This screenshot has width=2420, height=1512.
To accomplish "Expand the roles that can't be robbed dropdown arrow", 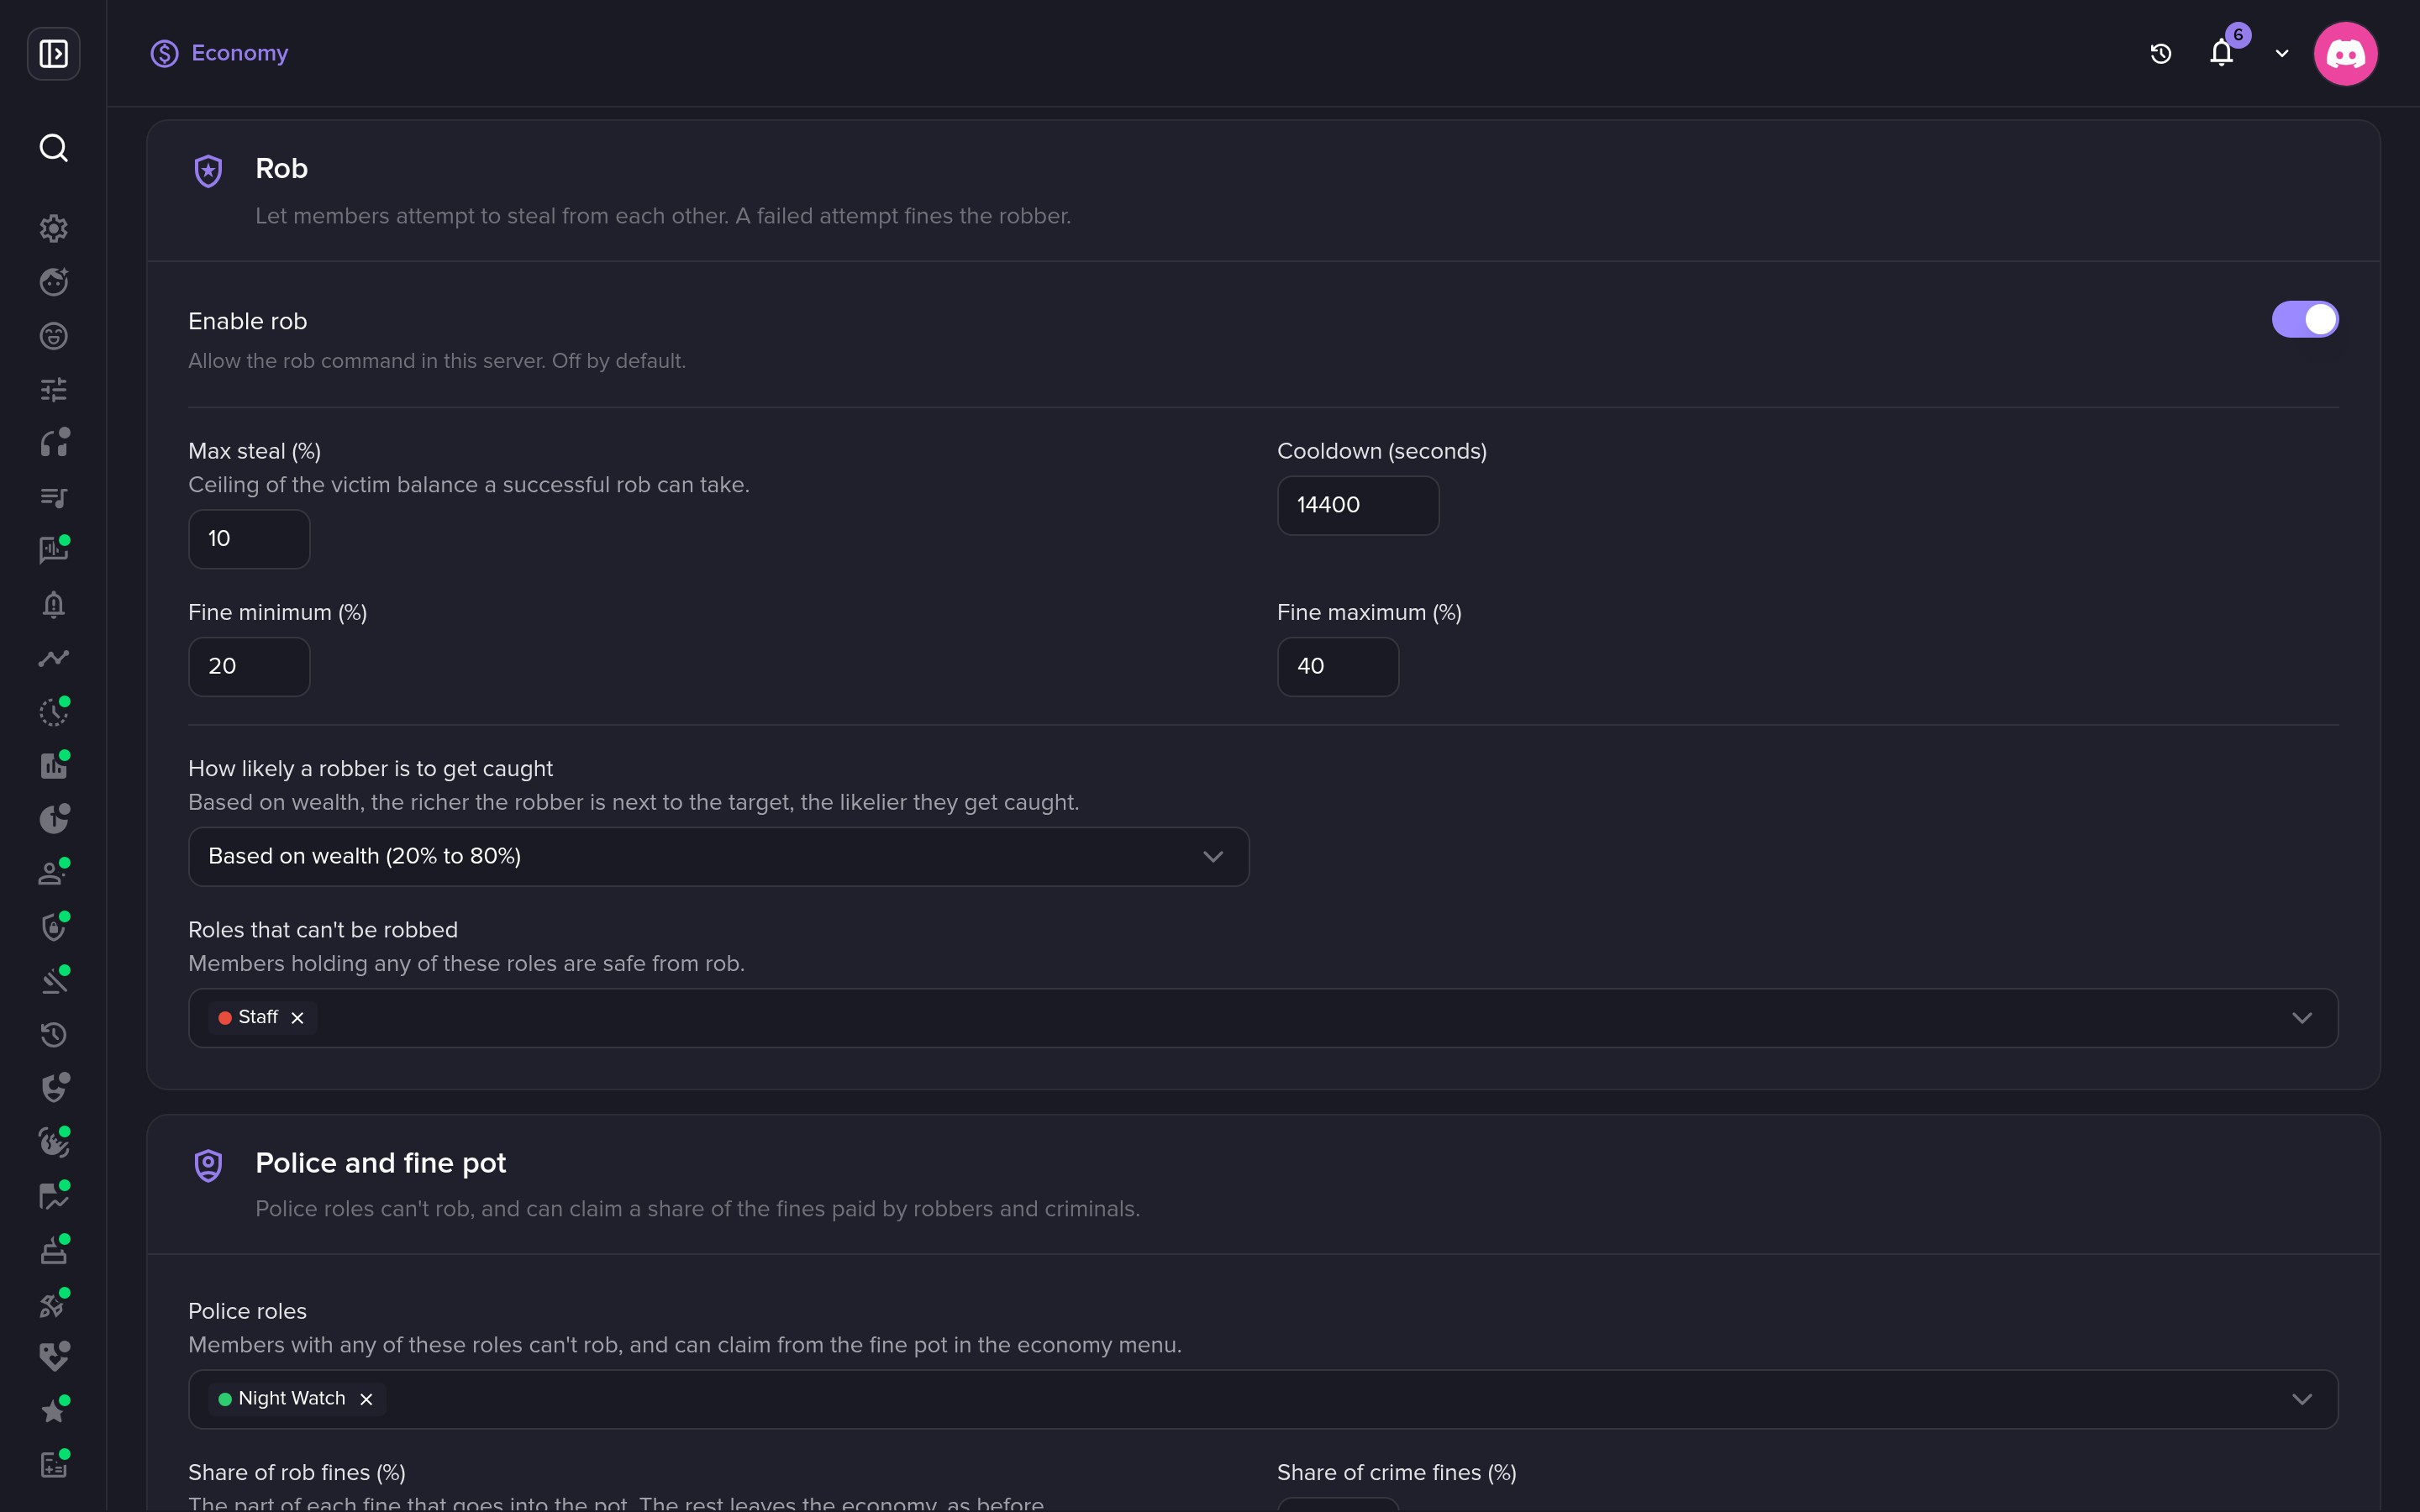I will pyautogui.click(x=2302, y=1018).
